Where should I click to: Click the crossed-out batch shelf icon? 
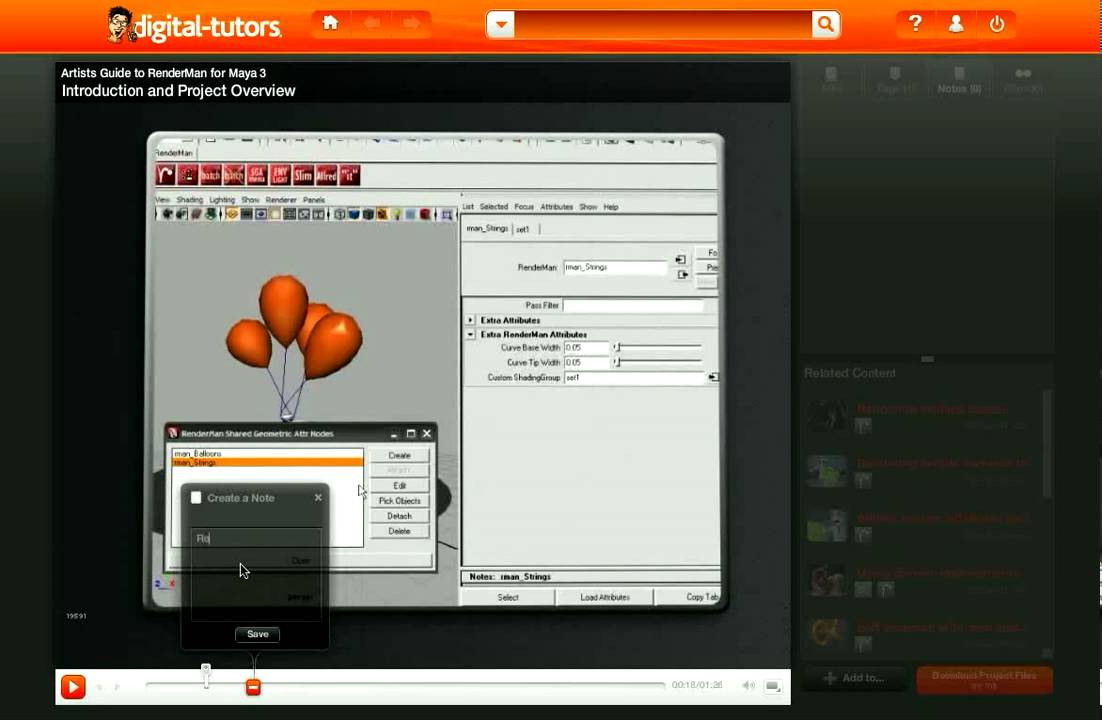pyautogui.click(x=233, y=175)
